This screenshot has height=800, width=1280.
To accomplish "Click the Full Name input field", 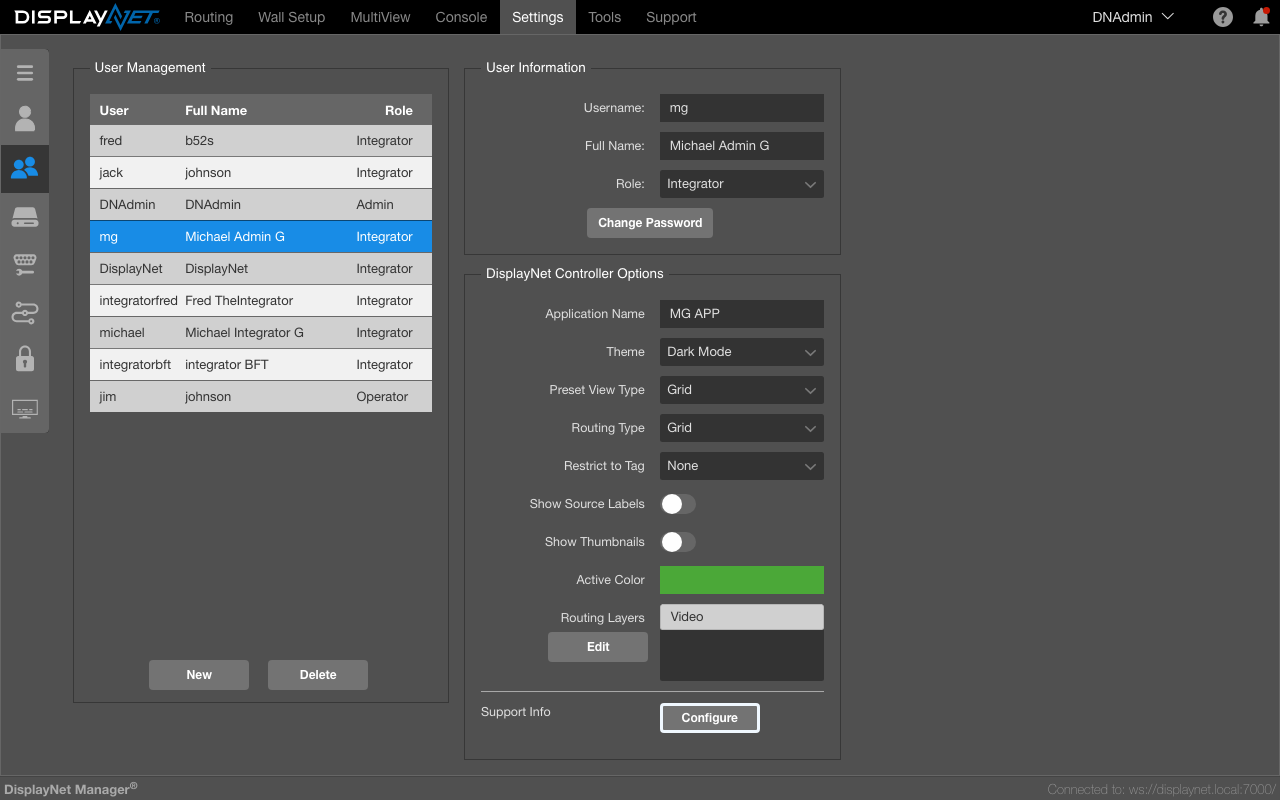I will (742, 146).
